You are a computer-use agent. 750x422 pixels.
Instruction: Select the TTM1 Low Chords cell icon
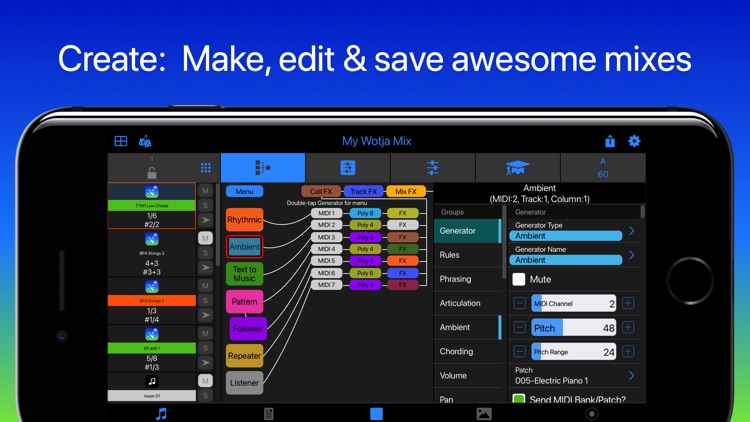pos(152,192)
